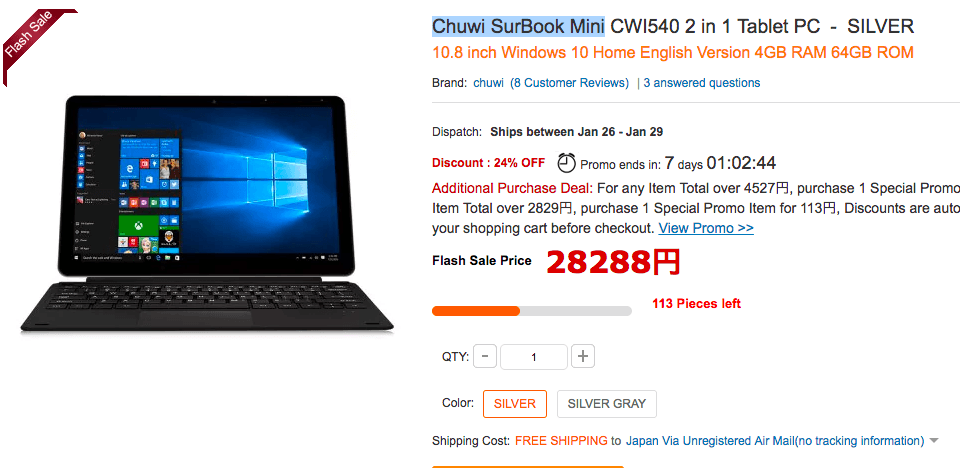This screenshot has width=960, height=468.
Task: Click the keyboard portion of product photo
Action: pyautogui.click(x=206, y=306)
